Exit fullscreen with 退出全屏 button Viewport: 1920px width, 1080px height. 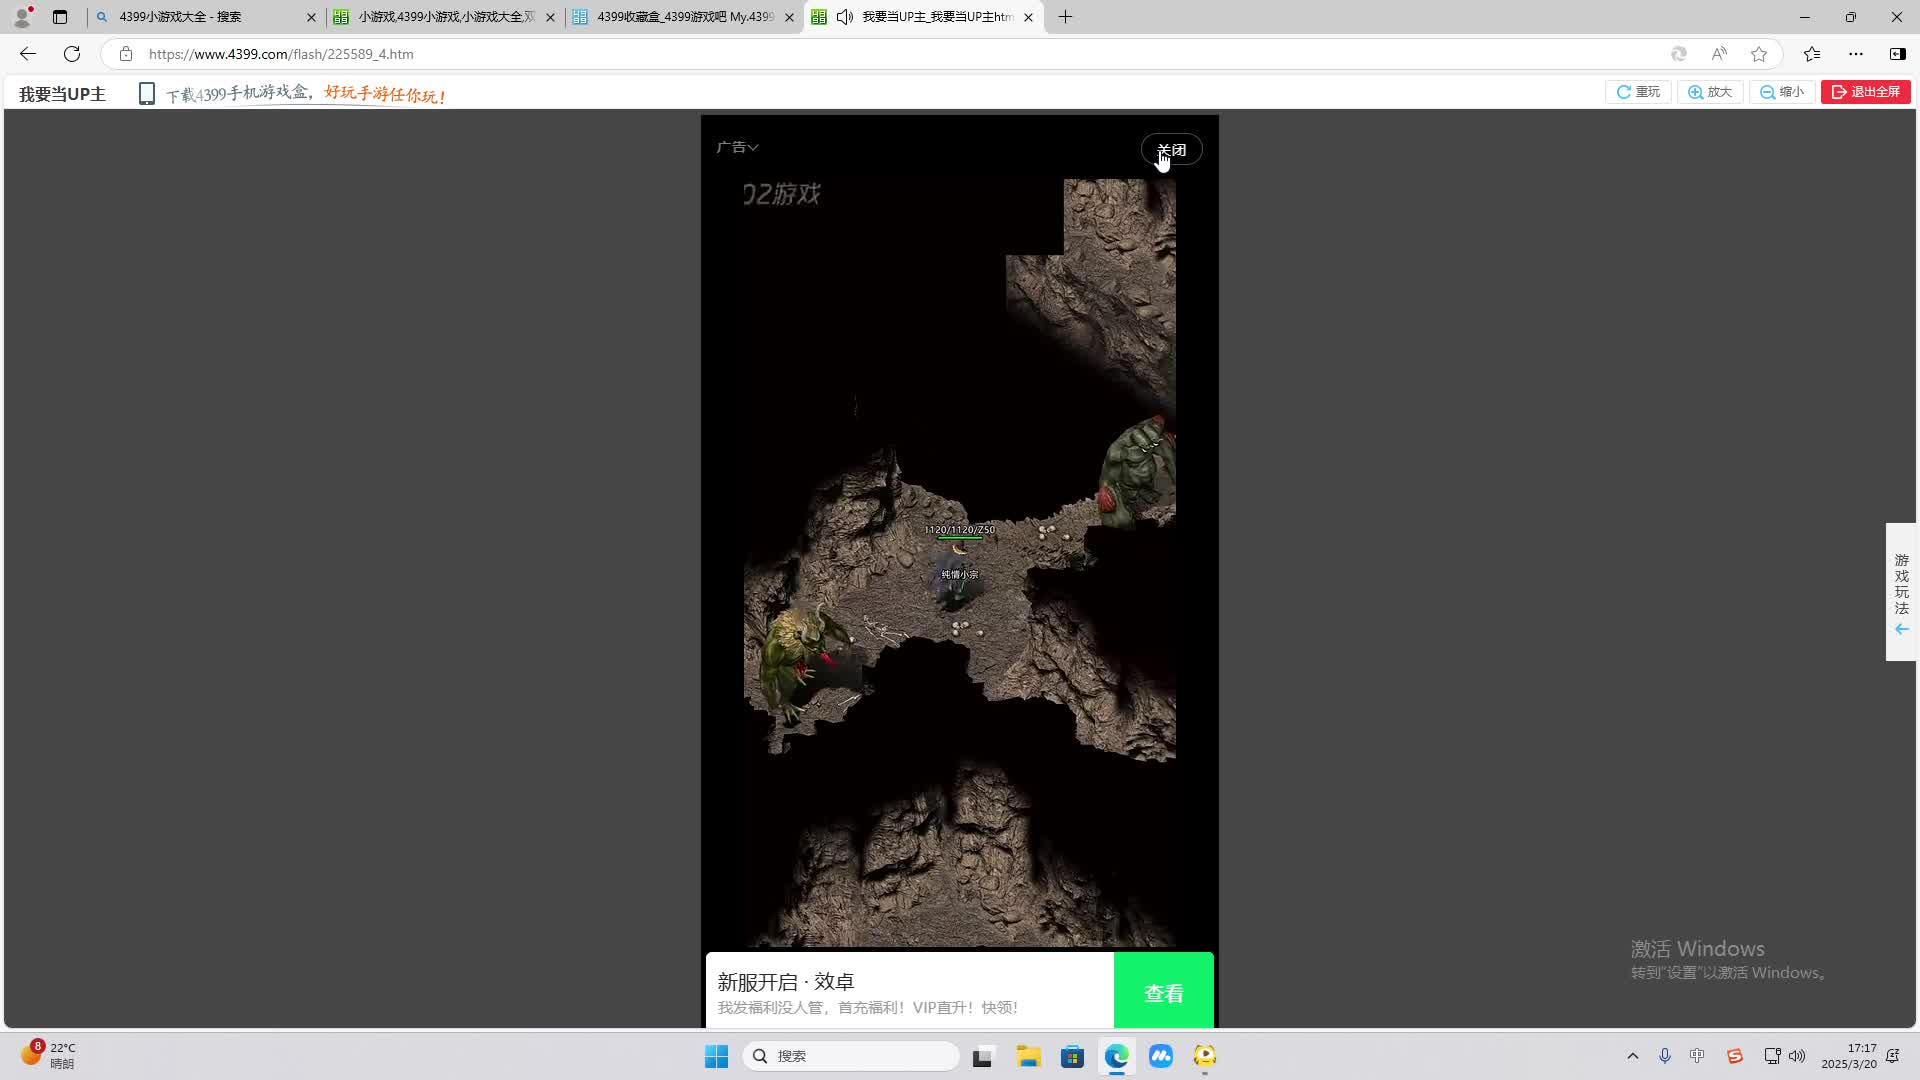pos(1865,92)
